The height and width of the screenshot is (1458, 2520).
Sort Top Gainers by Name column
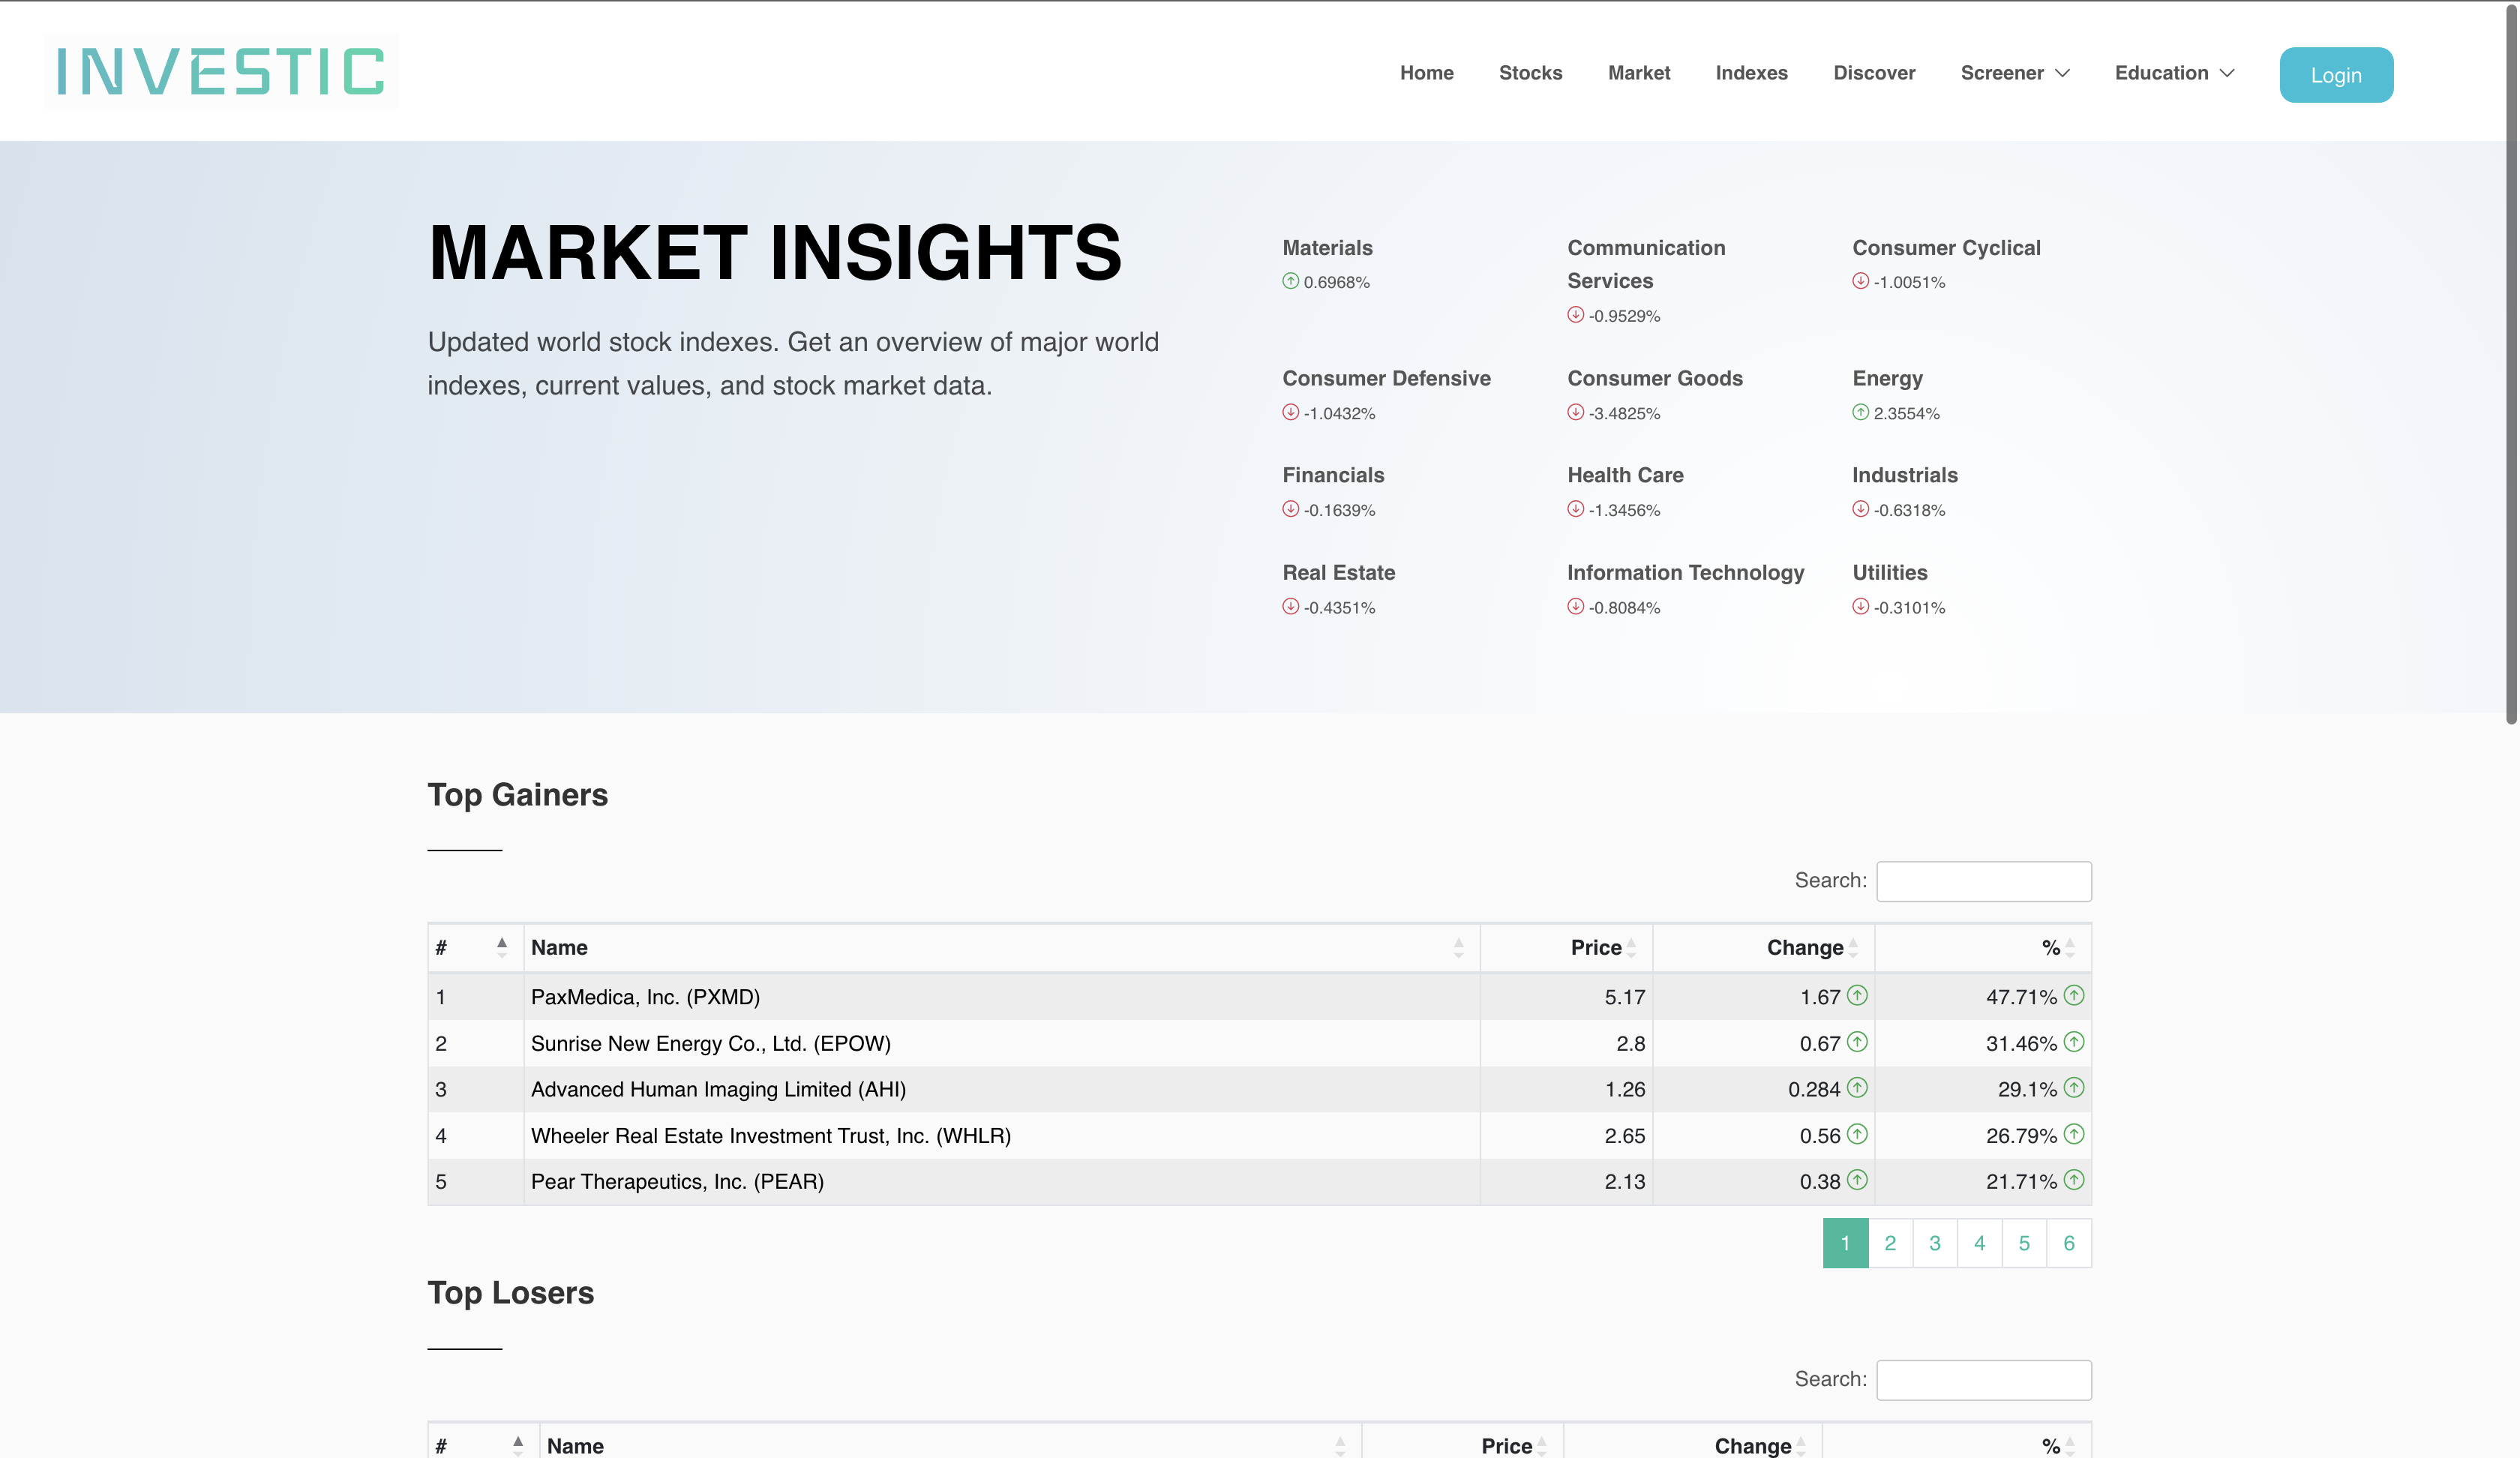pyautogui.click(x=1001, y=948)
